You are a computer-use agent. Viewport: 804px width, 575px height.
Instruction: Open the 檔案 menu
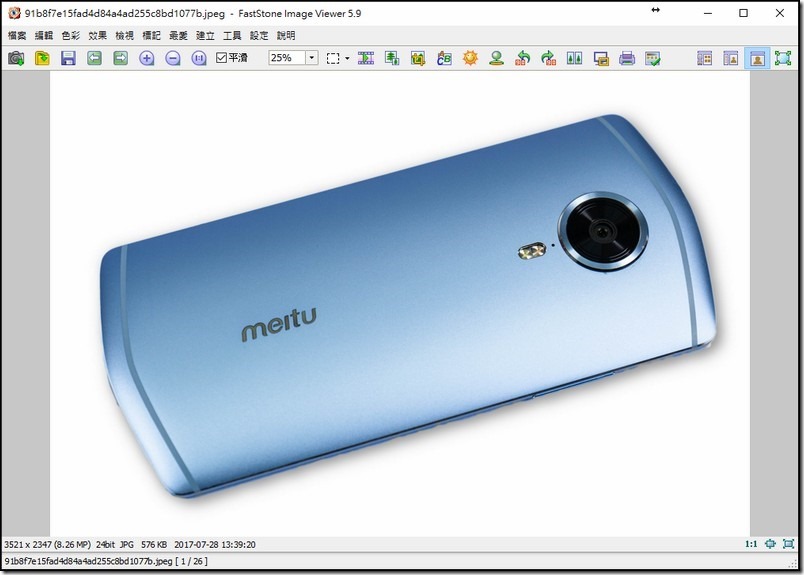pos(17,35)
